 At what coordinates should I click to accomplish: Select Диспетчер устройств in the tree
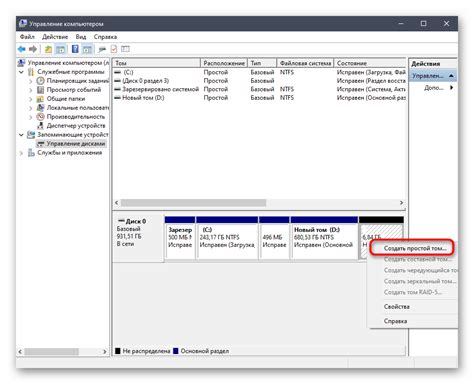click(x=76, y=126)
